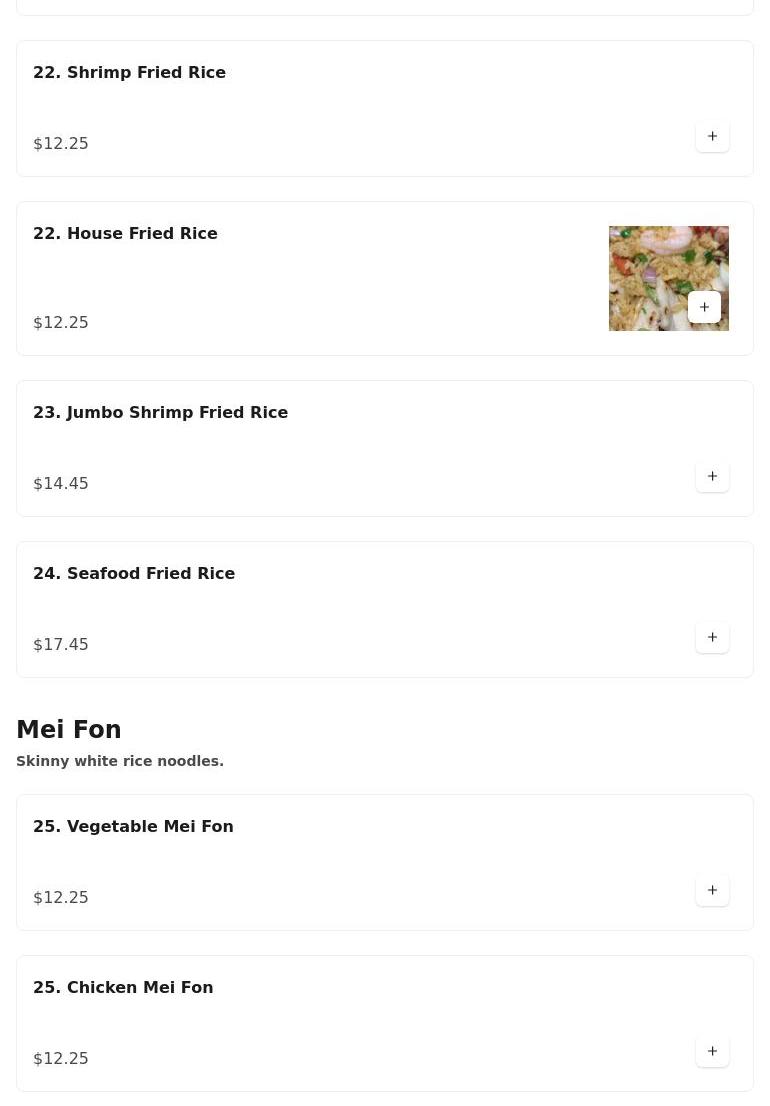Open the House Fried Rice item title

(125, 233)
